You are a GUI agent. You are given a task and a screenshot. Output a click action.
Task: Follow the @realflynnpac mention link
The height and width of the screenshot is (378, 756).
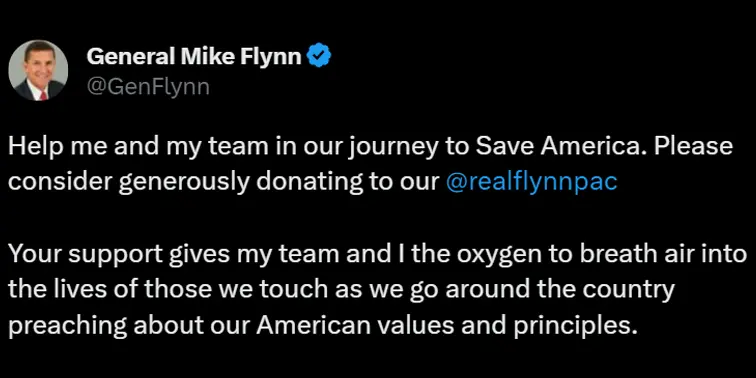click(531, 181)
